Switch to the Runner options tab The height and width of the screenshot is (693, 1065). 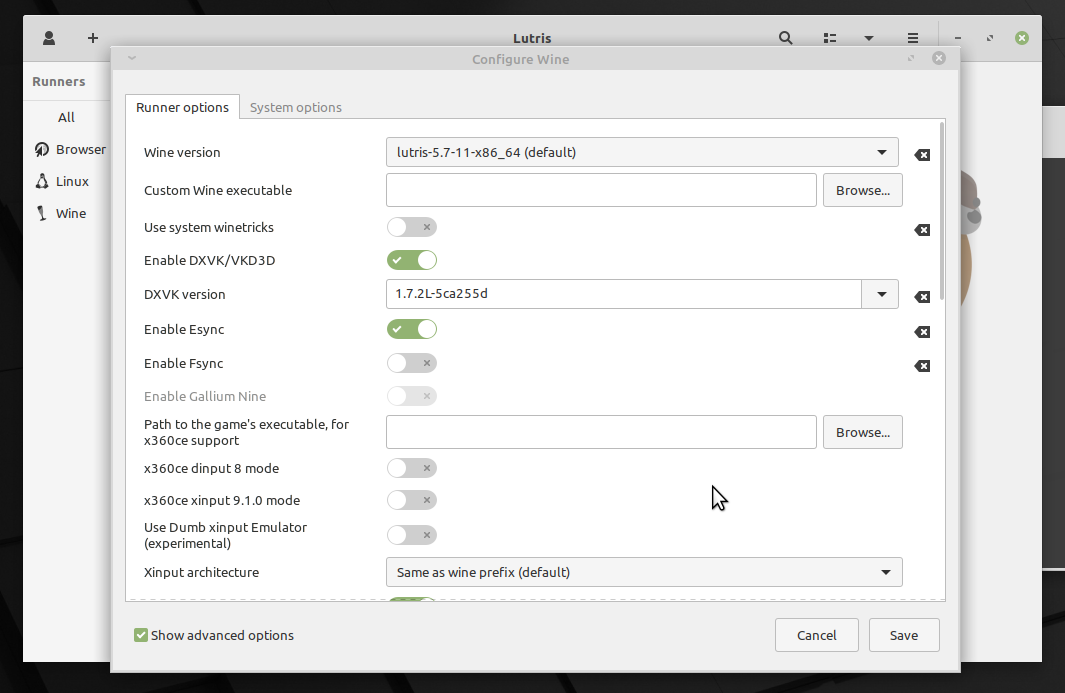(182, 107)
